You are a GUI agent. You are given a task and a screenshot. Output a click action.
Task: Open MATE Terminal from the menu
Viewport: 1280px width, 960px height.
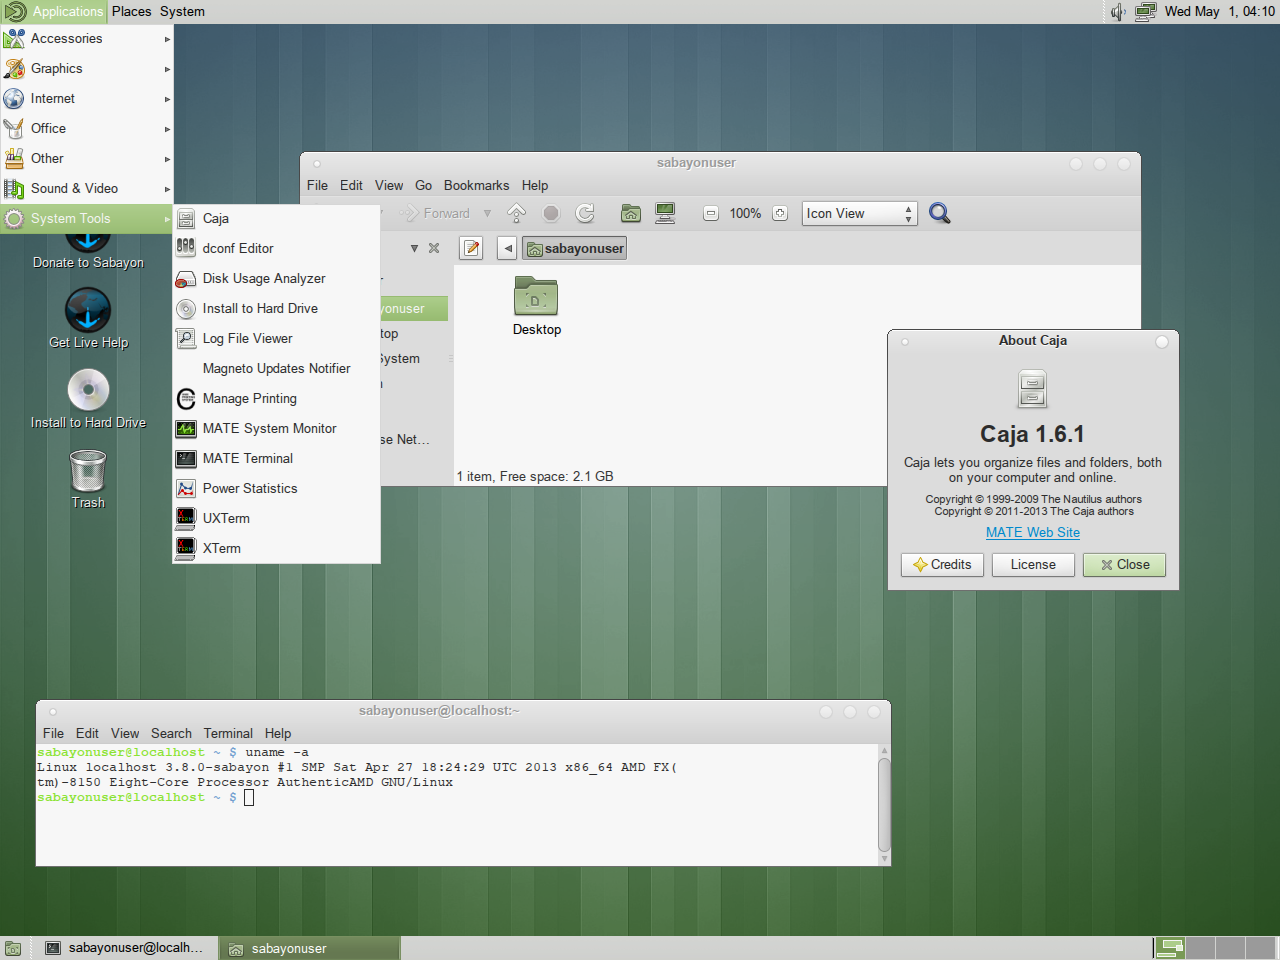point(277,458)
